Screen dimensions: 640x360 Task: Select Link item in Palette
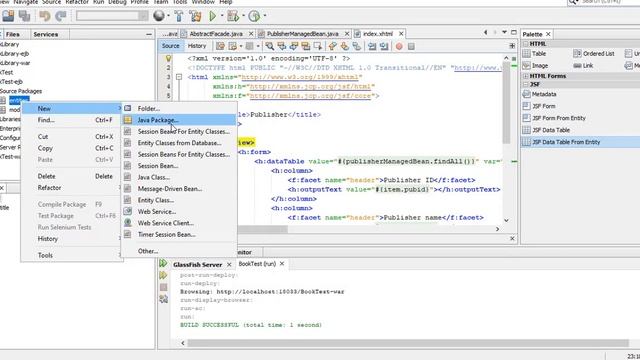[583, 65]
